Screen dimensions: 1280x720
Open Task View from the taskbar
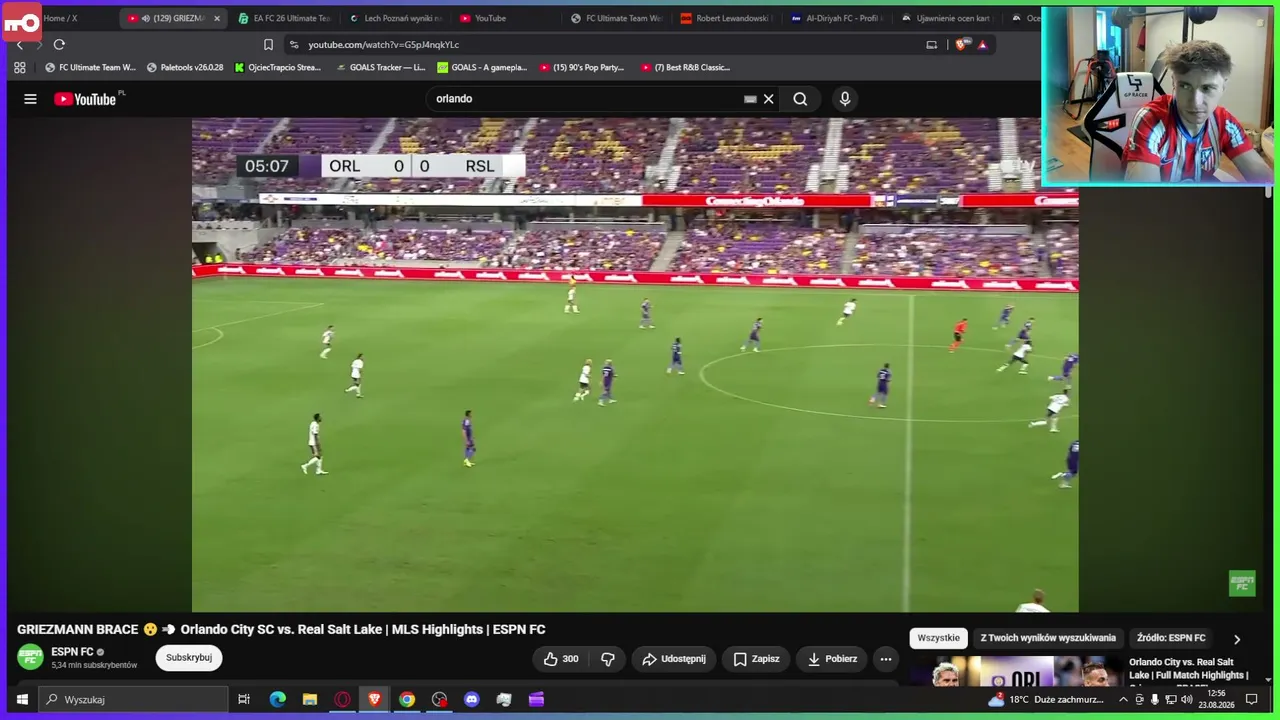coord(244,699)
